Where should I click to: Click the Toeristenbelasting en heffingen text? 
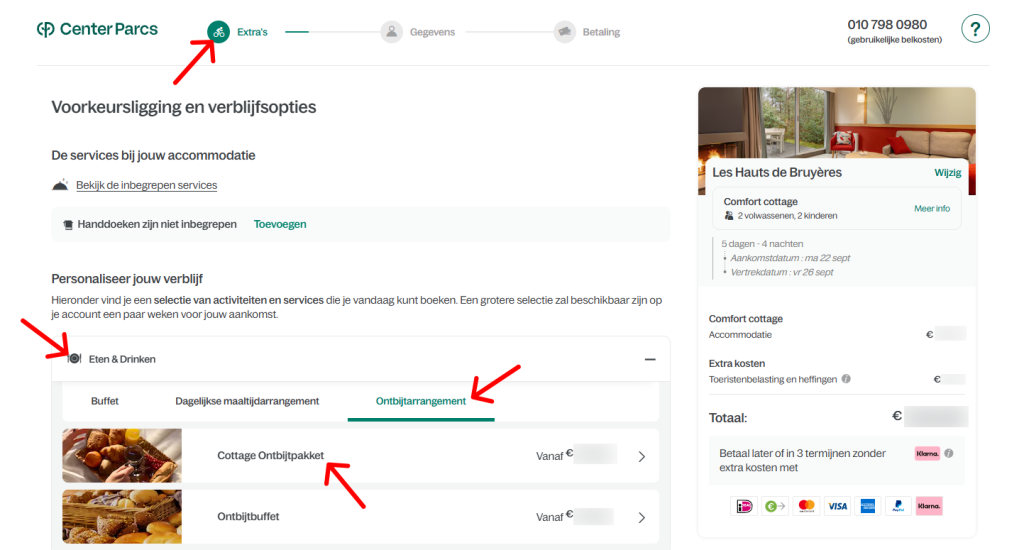(773, 380)
